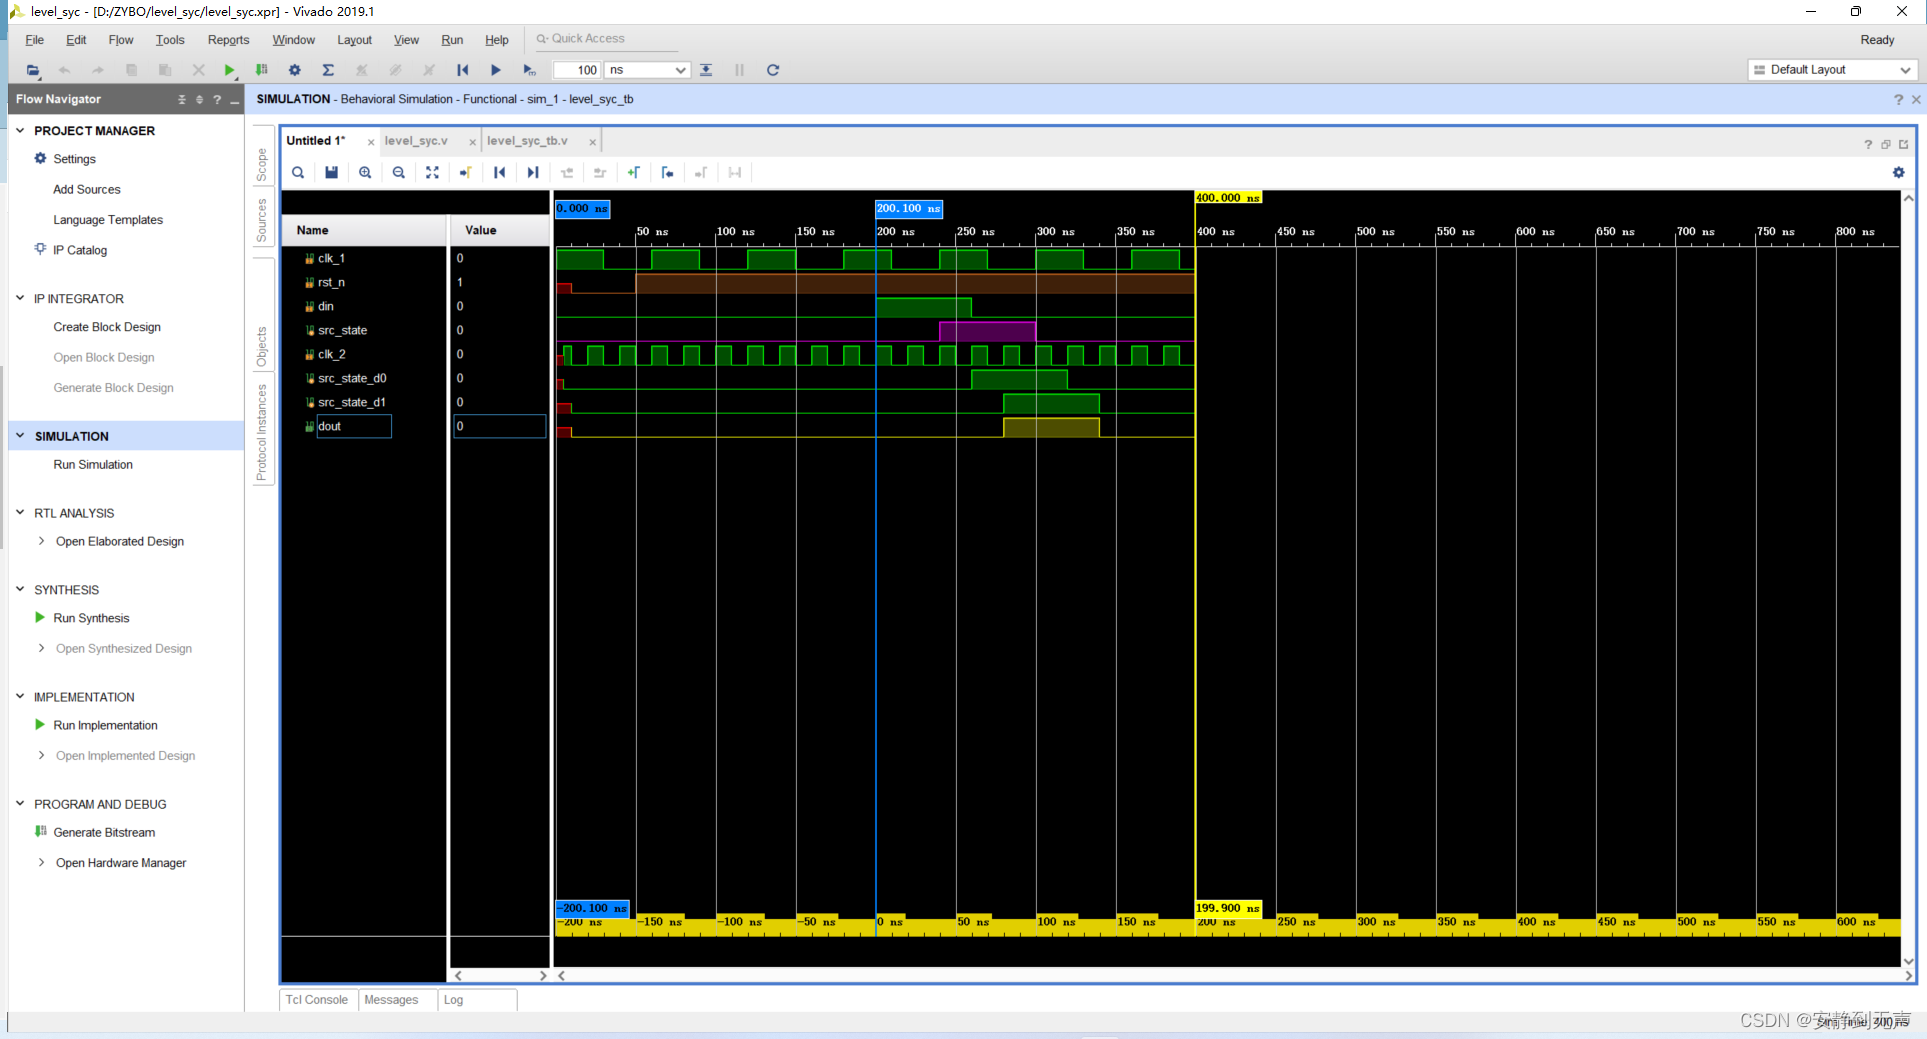Screen dimensions: 1927x1039
Task: Save the waveform configuration
Action: 331,172
